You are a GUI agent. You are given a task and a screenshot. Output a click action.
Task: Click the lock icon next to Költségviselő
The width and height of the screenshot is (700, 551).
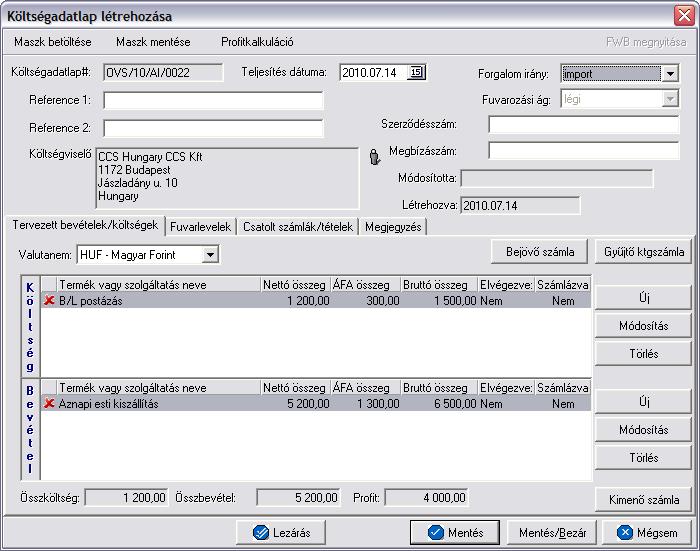[375, 157]
